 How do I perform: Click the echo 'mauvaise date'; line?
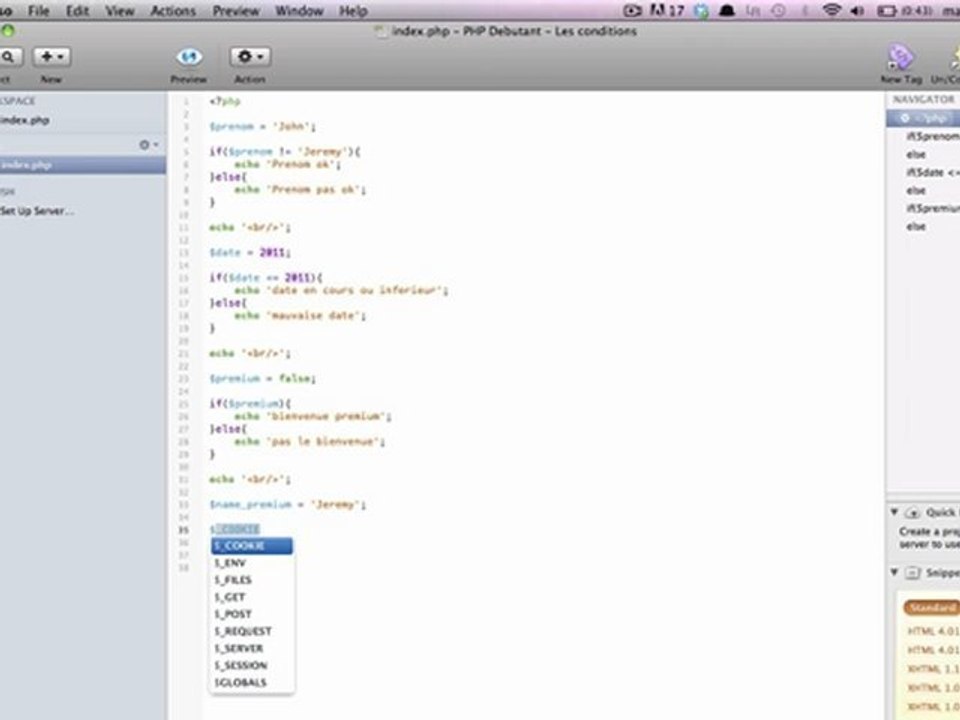[300, 316]
